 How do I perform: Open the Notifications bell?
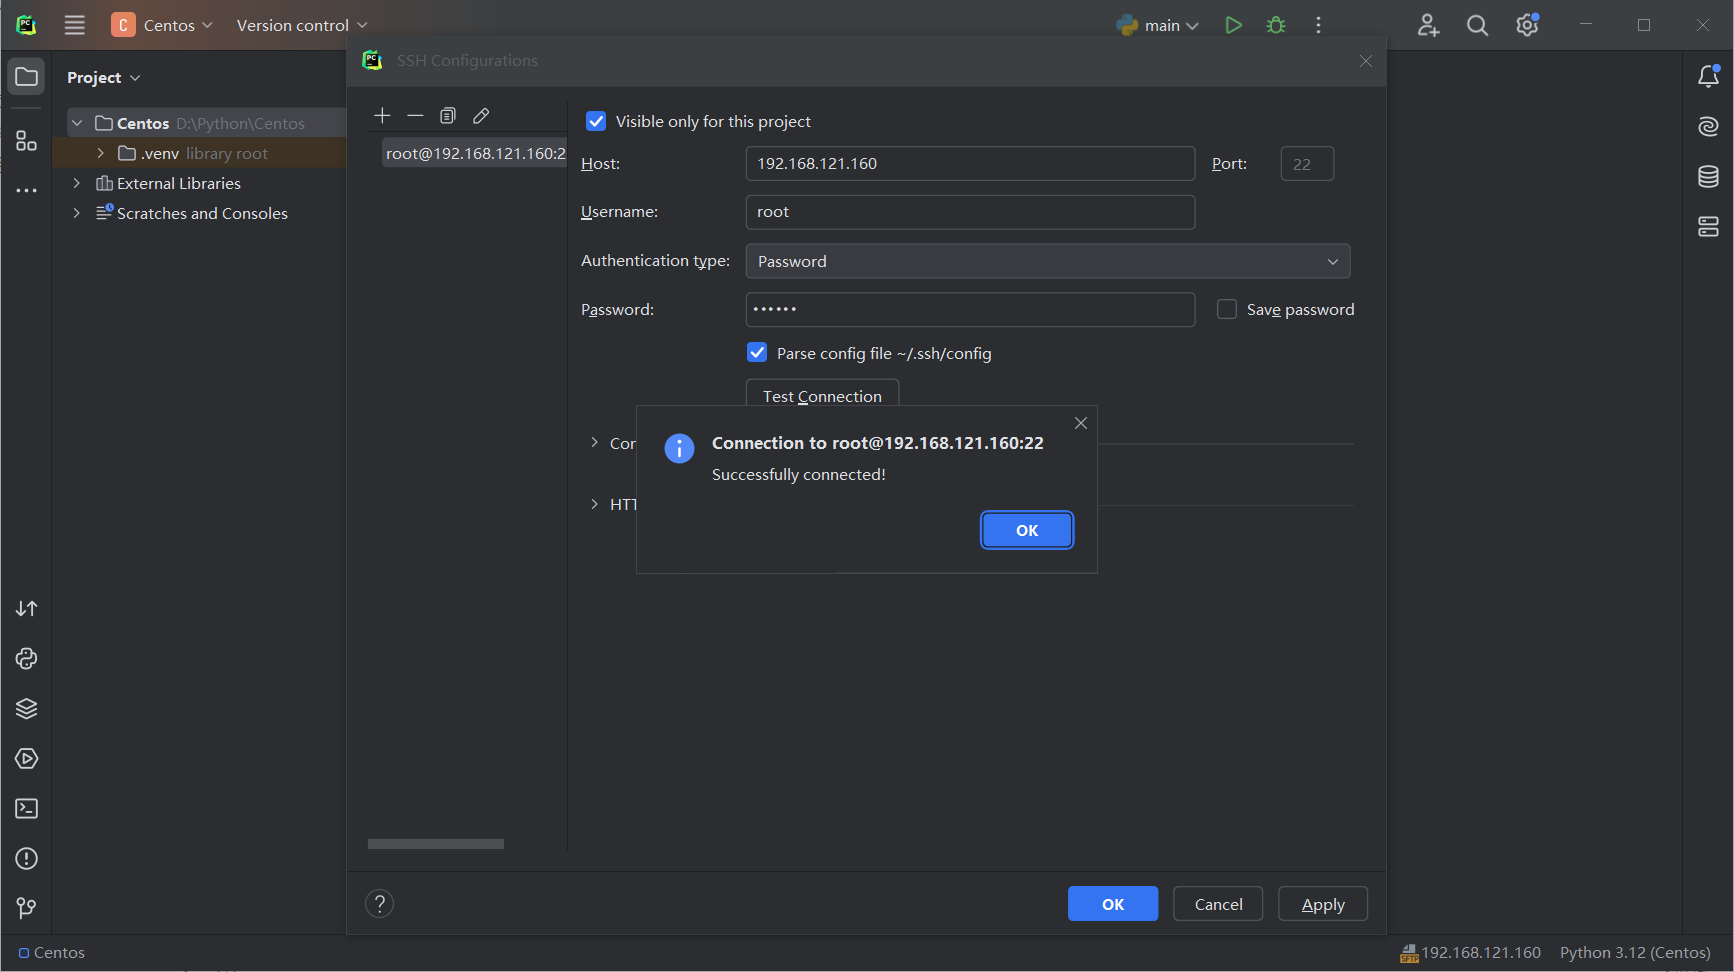point(1709,76)
